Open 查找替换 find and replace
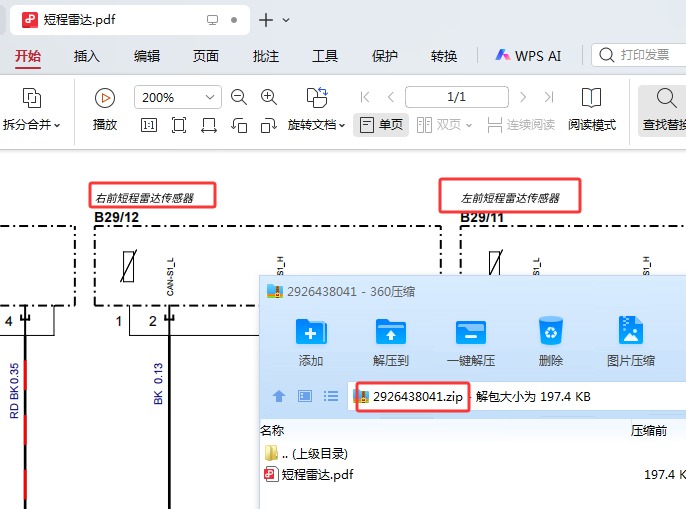The height and width of the screenshot is (509, 686). pos(664,109)
